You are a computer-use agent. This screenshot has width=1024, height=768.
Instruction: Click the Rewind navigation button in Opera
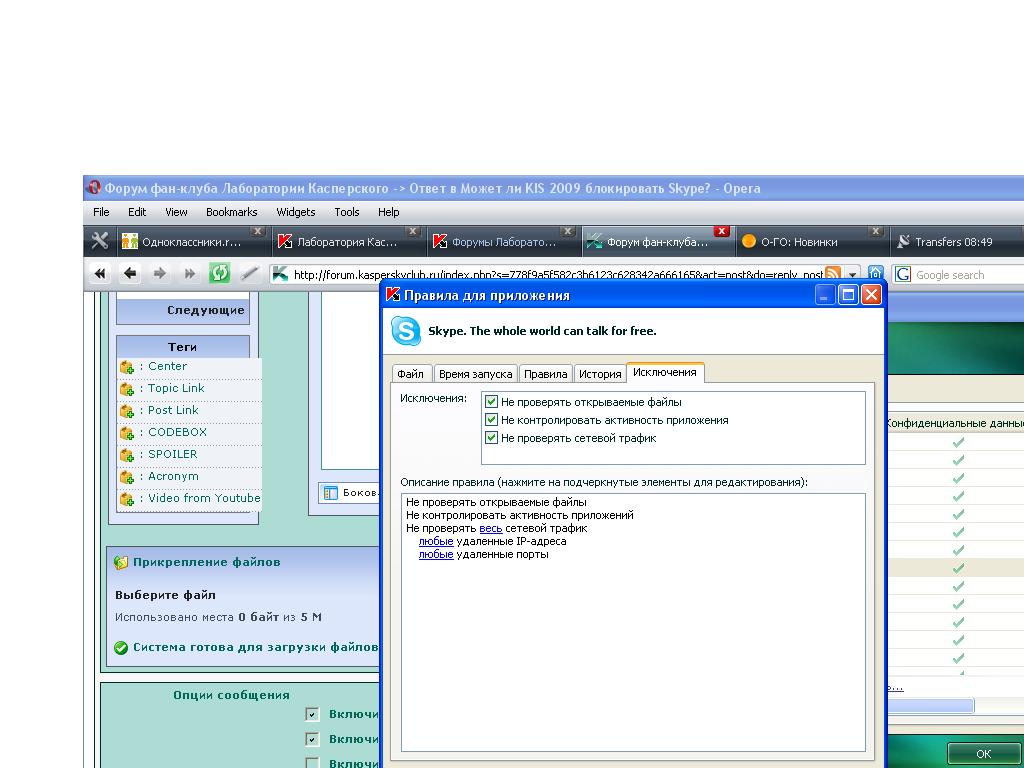[100, 274]
